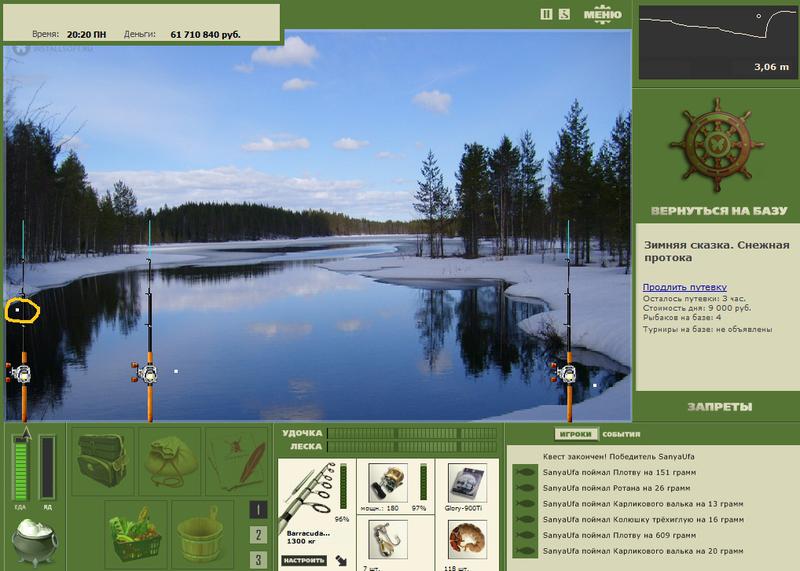The width and height of the screenshot is (800, 571).
Task: Open the notes and feather journal
Action: coord(237,460)
